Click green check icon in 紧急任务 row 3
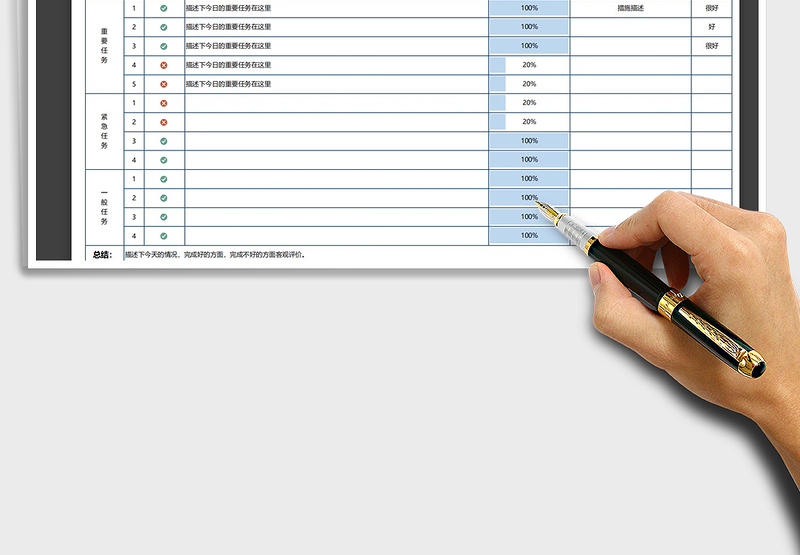The width and height of the screenshot is (800, 555). [164, 141]
